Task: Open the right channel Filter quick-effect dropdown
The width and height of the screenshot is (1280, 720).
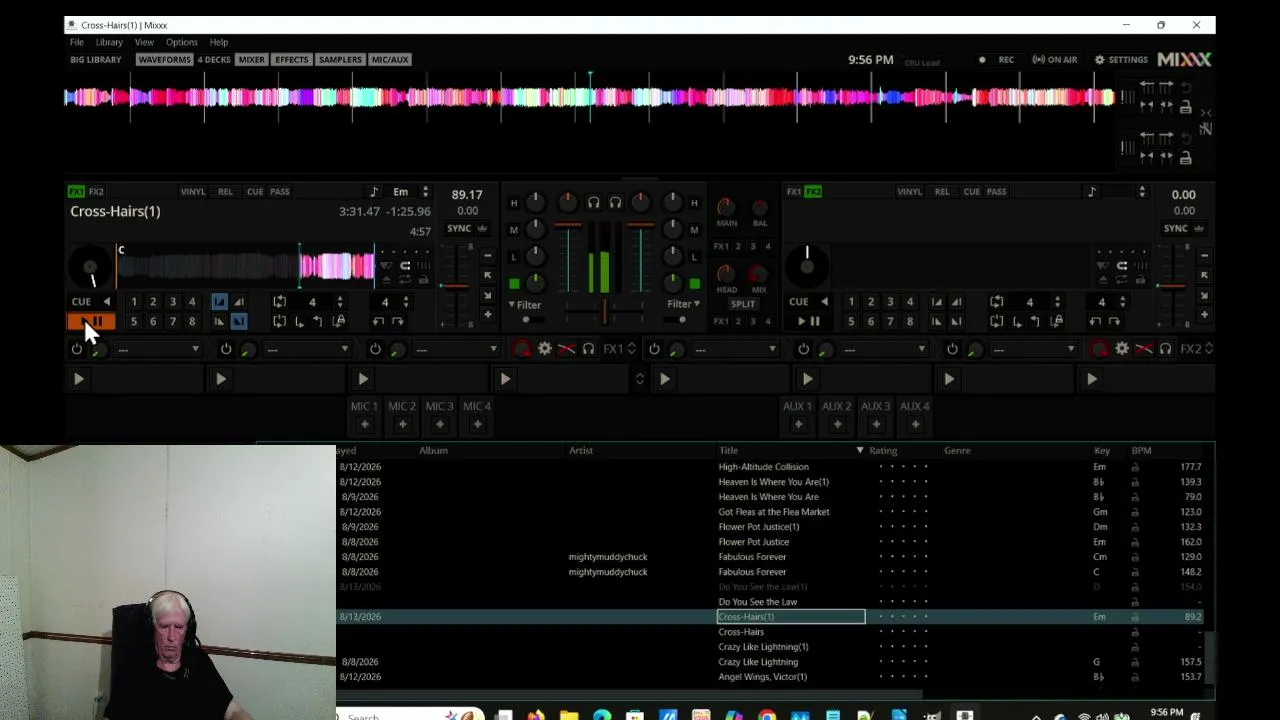Action: 684,305
